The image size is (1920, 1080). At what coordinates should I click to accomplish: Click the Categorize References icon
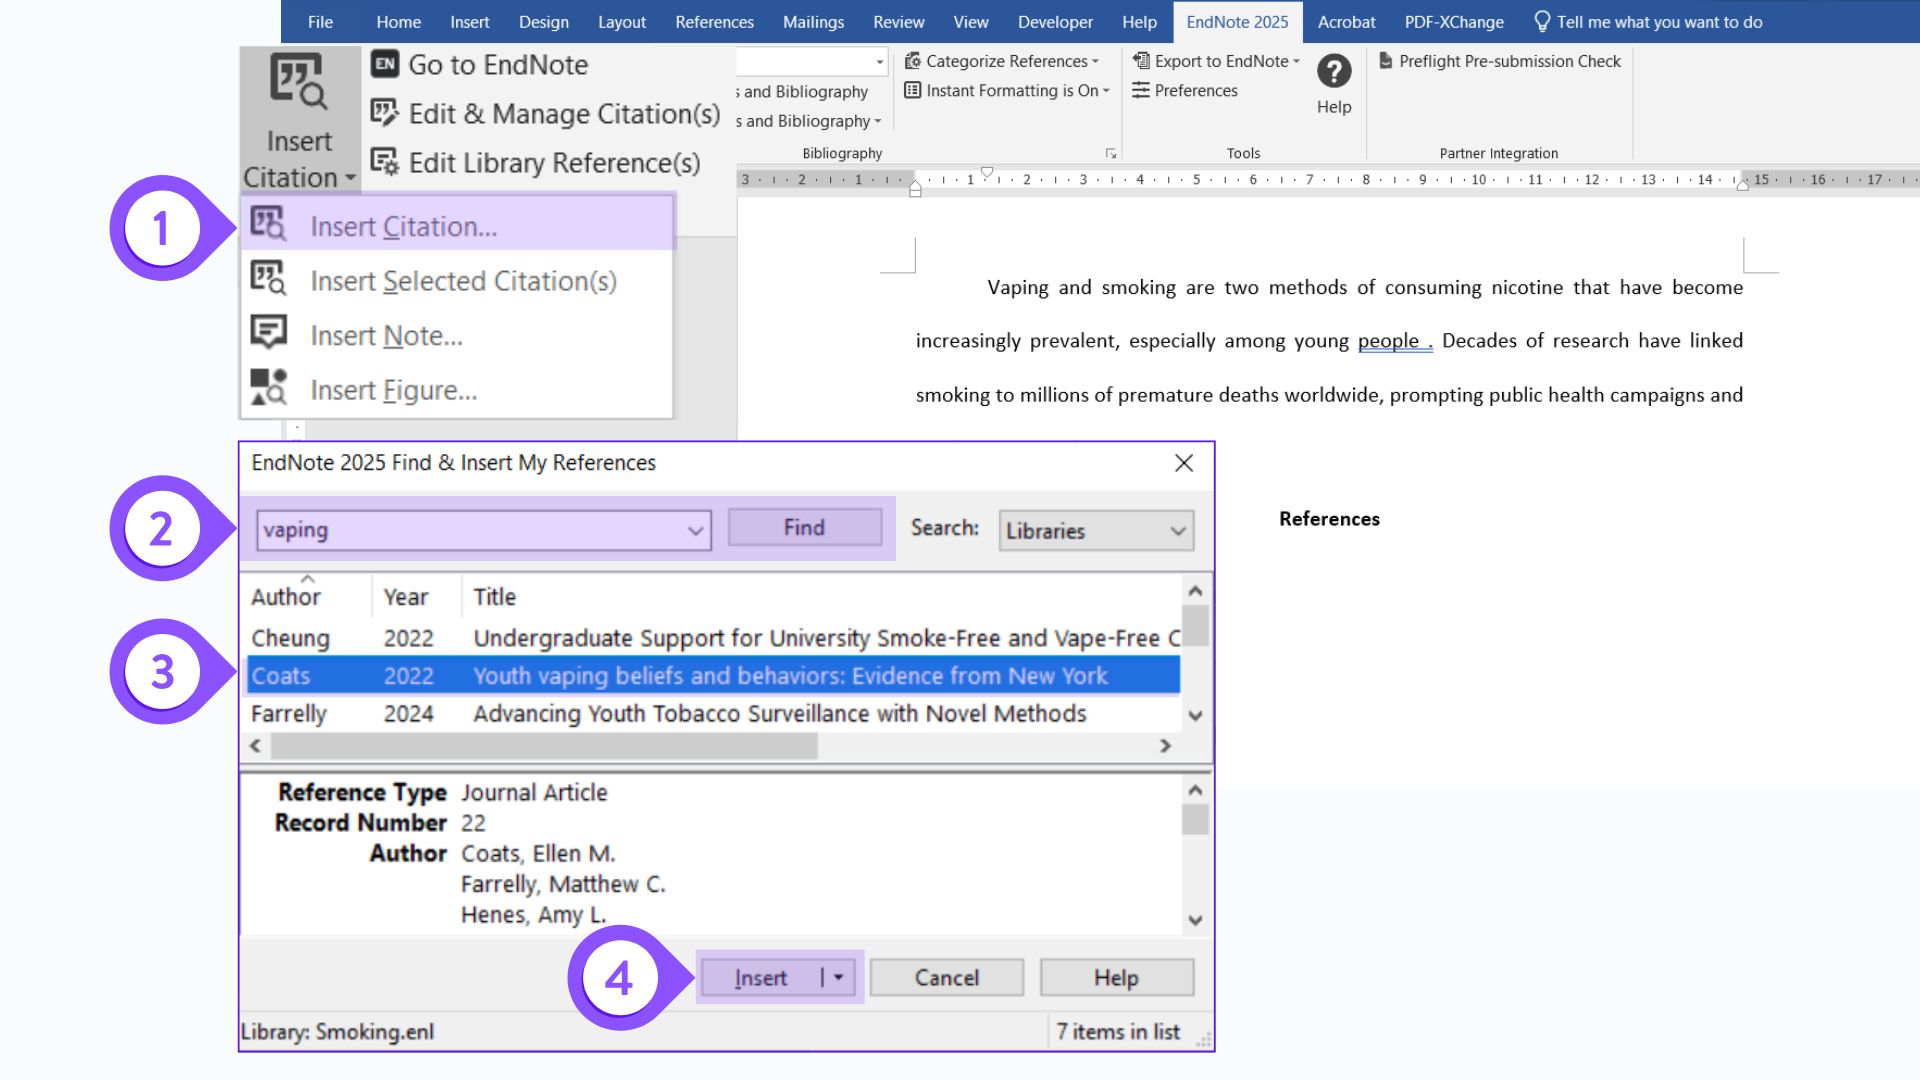coord(913,61)
